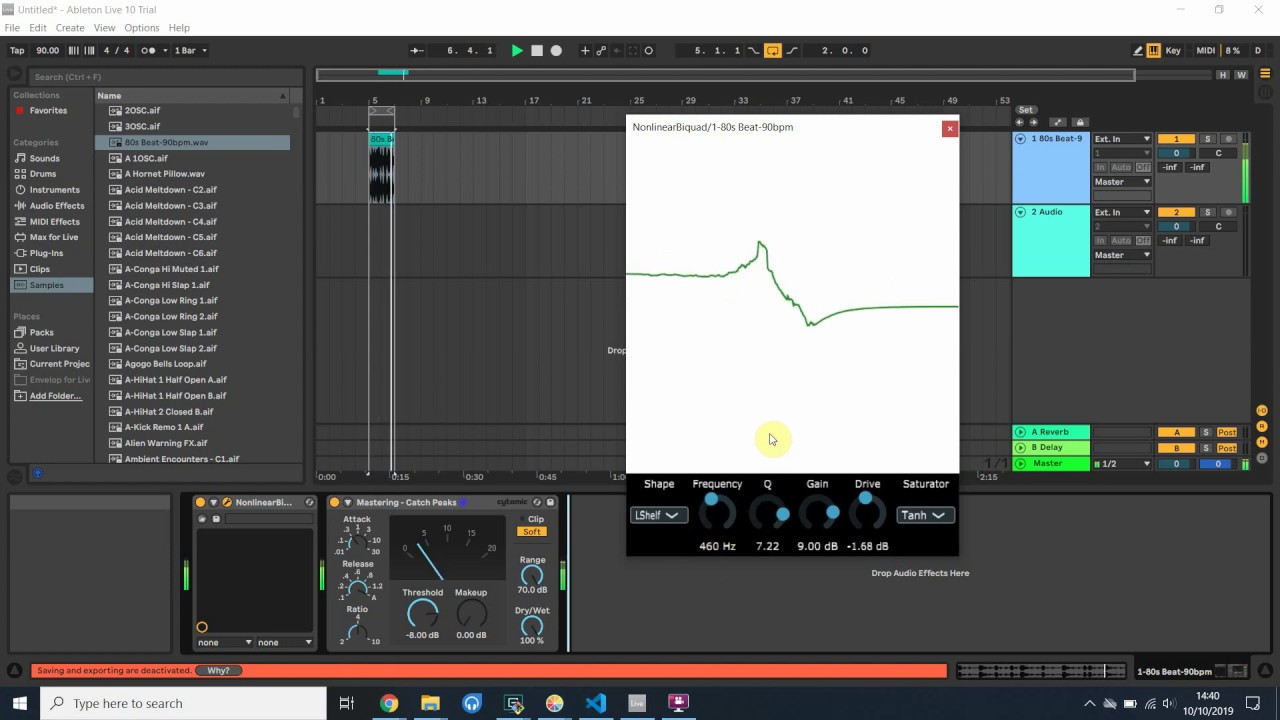Select Plug-Ins category in browser
This screenshot has width=1280, height=720.
tap(46, 253)
